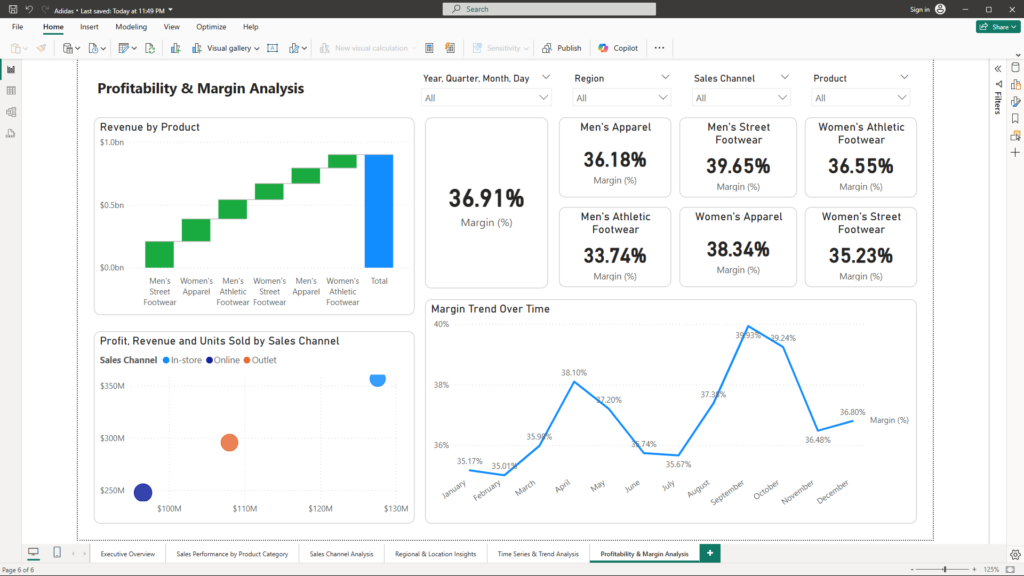1024x576 pixels.
Task: Open the Modeling ribbon tab
Action: coord(131,27)
